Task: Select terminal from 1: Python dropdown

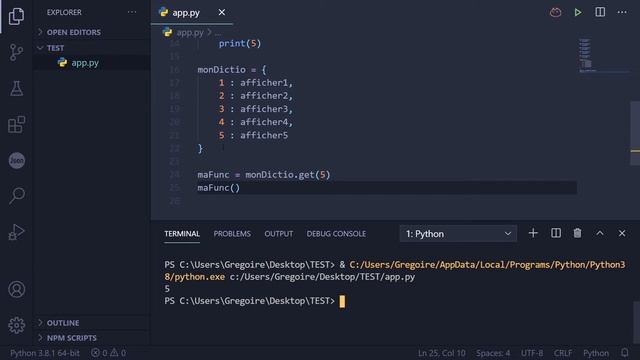Action: tap(458, 234)
